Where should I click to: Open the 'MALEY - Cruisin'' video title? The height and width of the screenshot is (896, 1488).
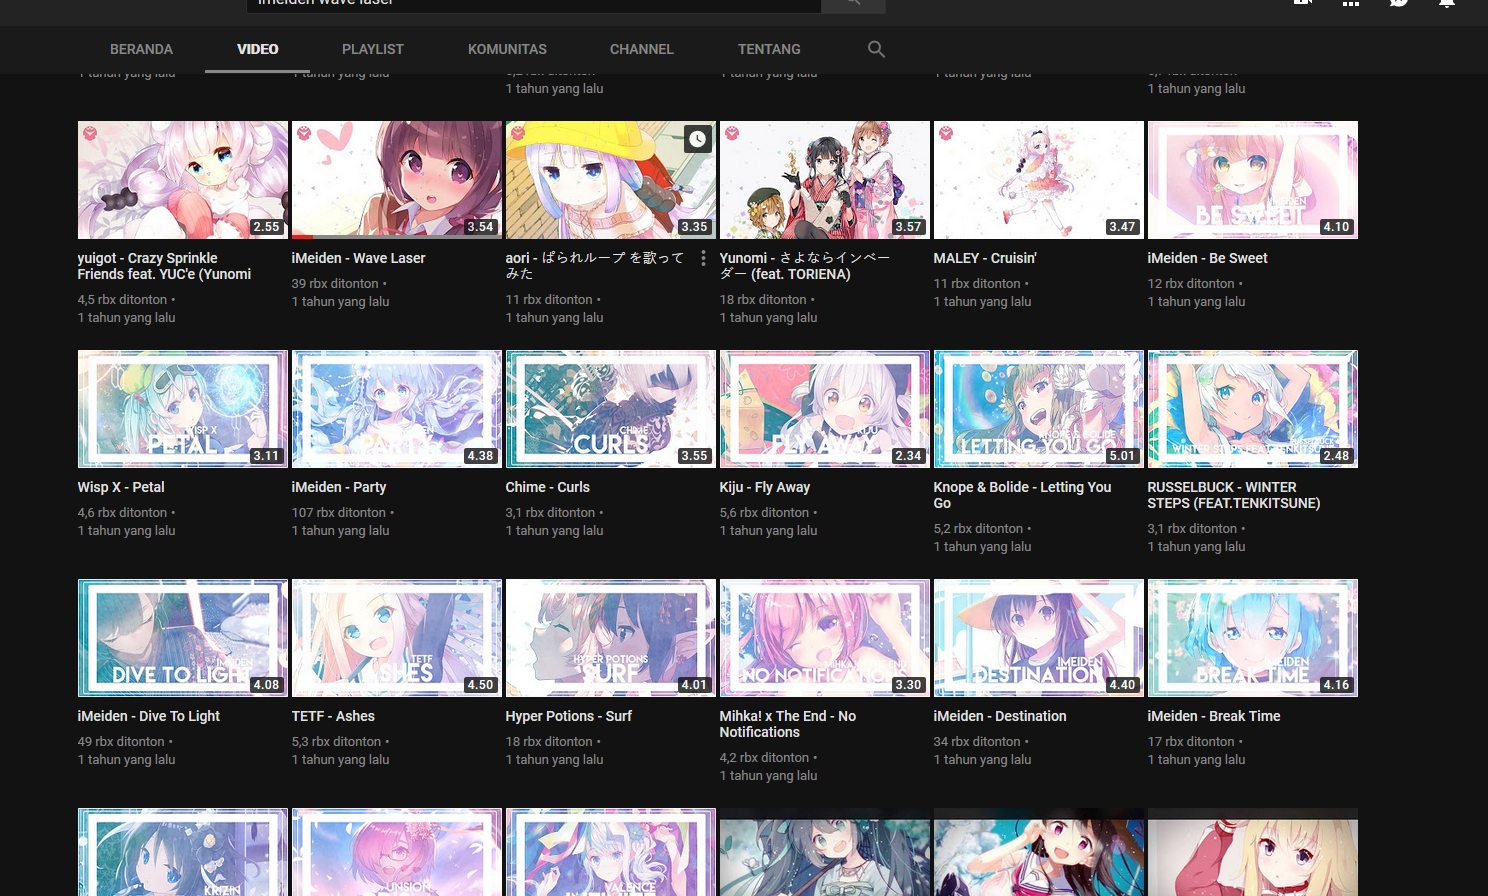click(x=985, y=258)
